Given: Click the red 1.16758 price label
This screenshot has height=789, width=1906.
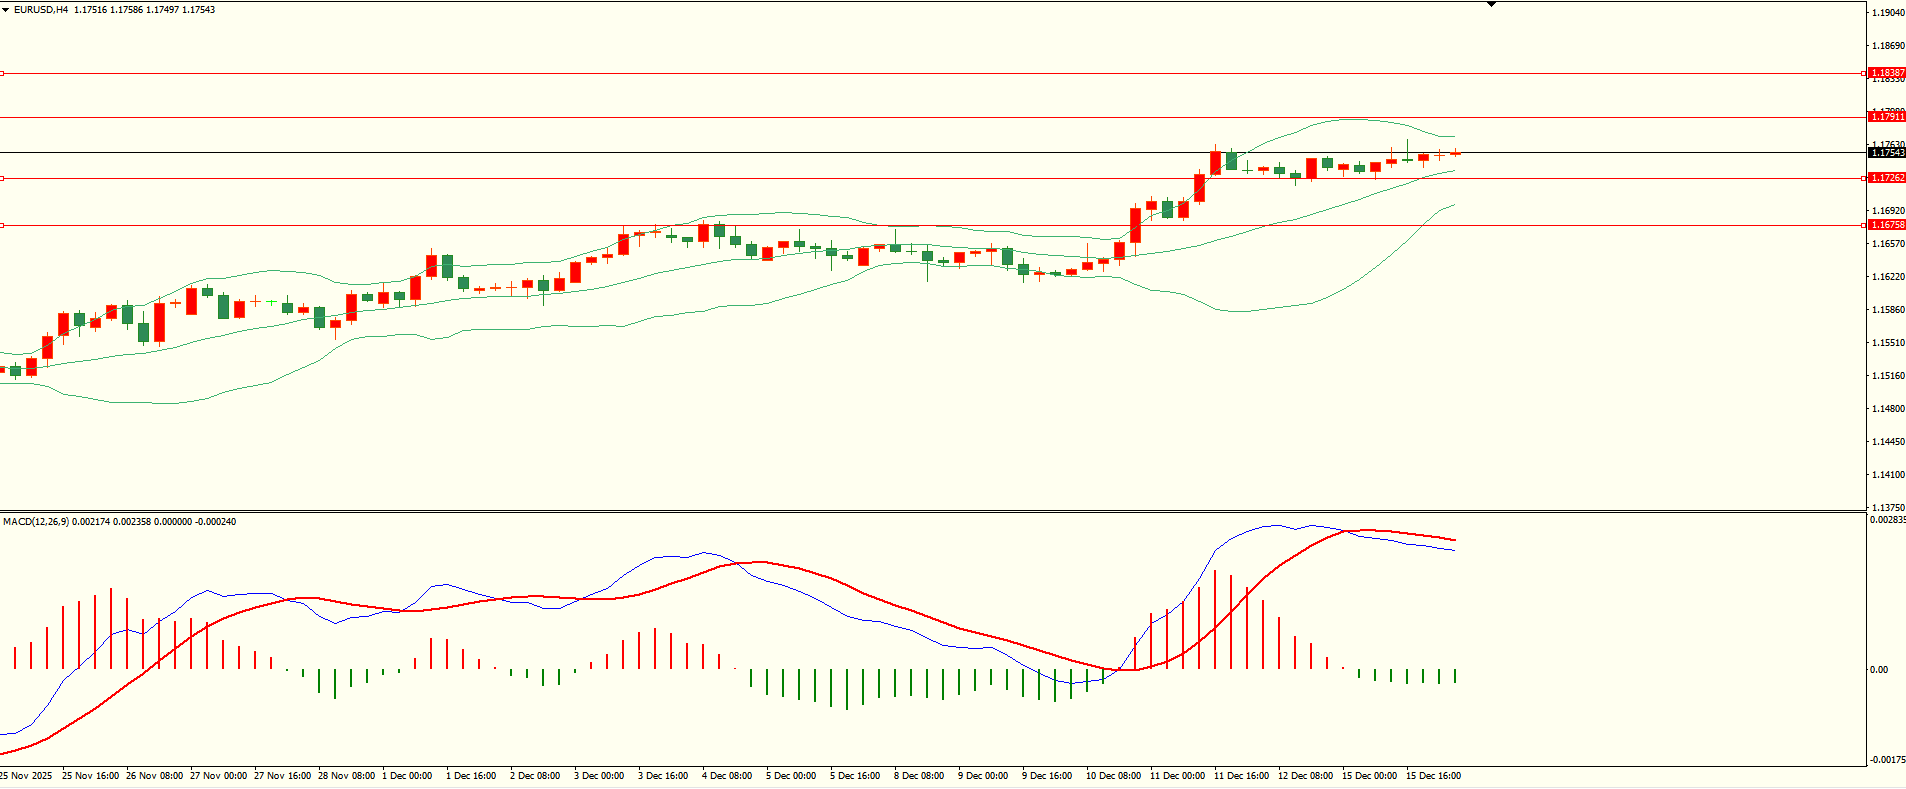Looking at the screenshot, I should click(x=1887, y=225).
